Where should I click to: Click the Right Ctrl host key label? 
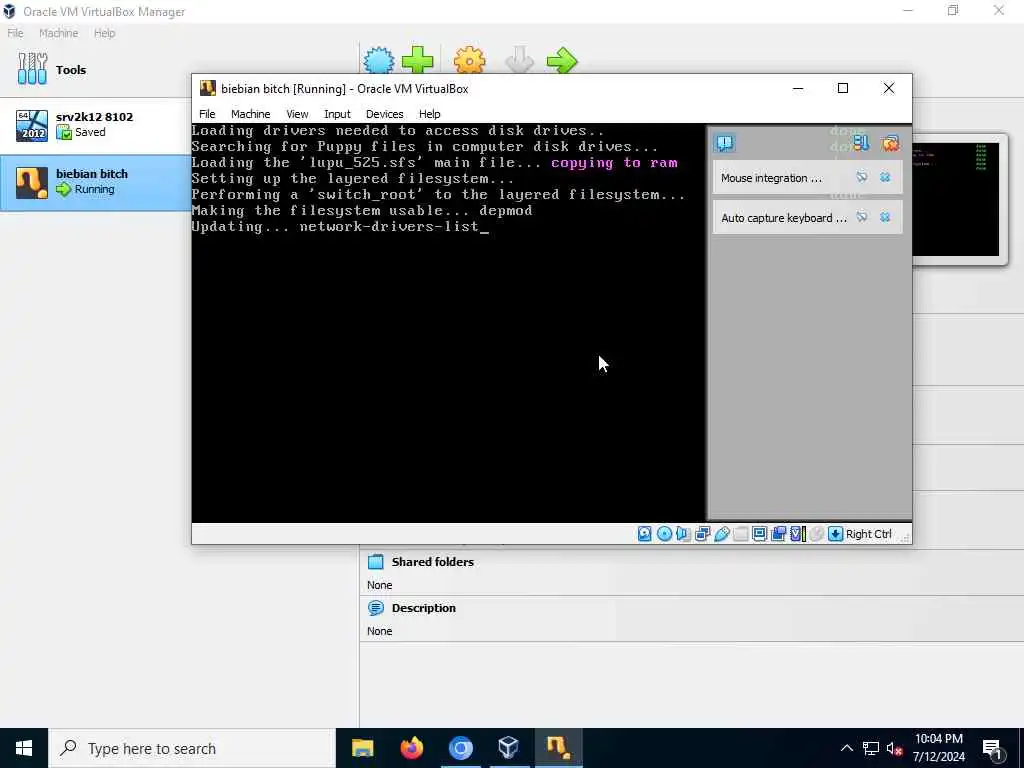tap(868, 534)
